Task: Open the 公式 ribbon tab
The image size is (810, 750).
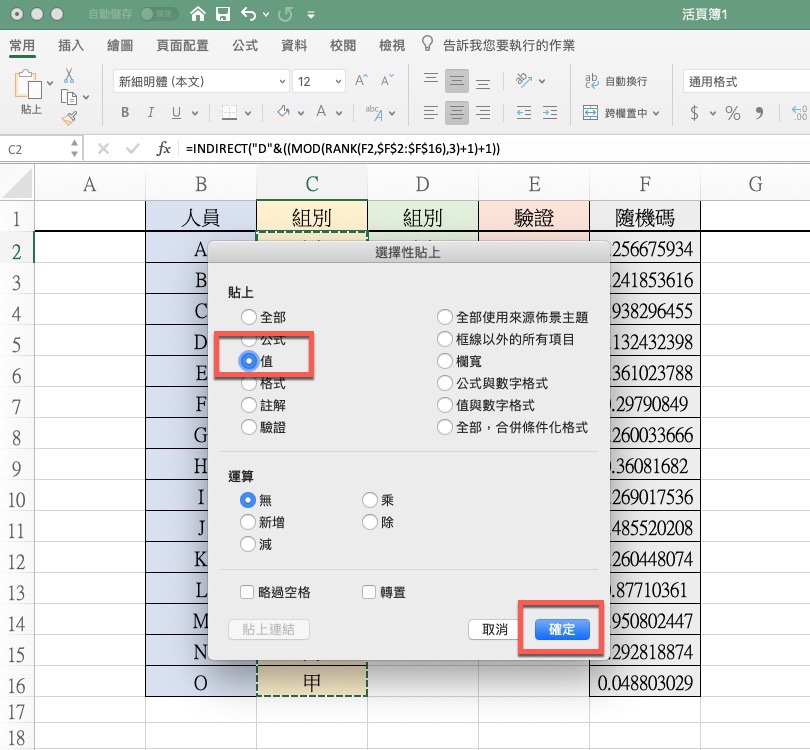Action: pos(245,45)
